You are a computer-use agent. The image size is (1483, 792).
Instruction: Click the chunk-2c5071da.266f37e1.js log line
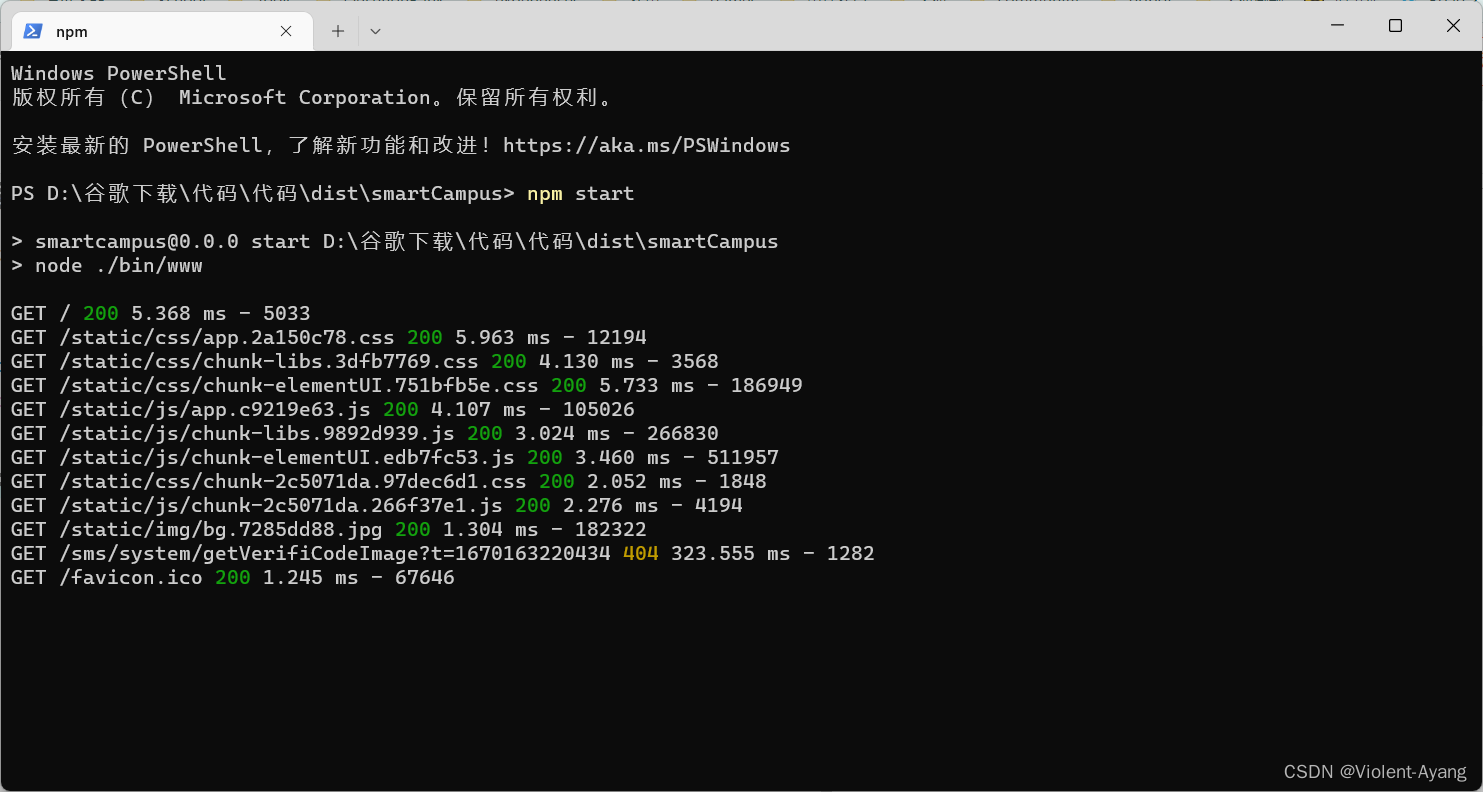377,505
